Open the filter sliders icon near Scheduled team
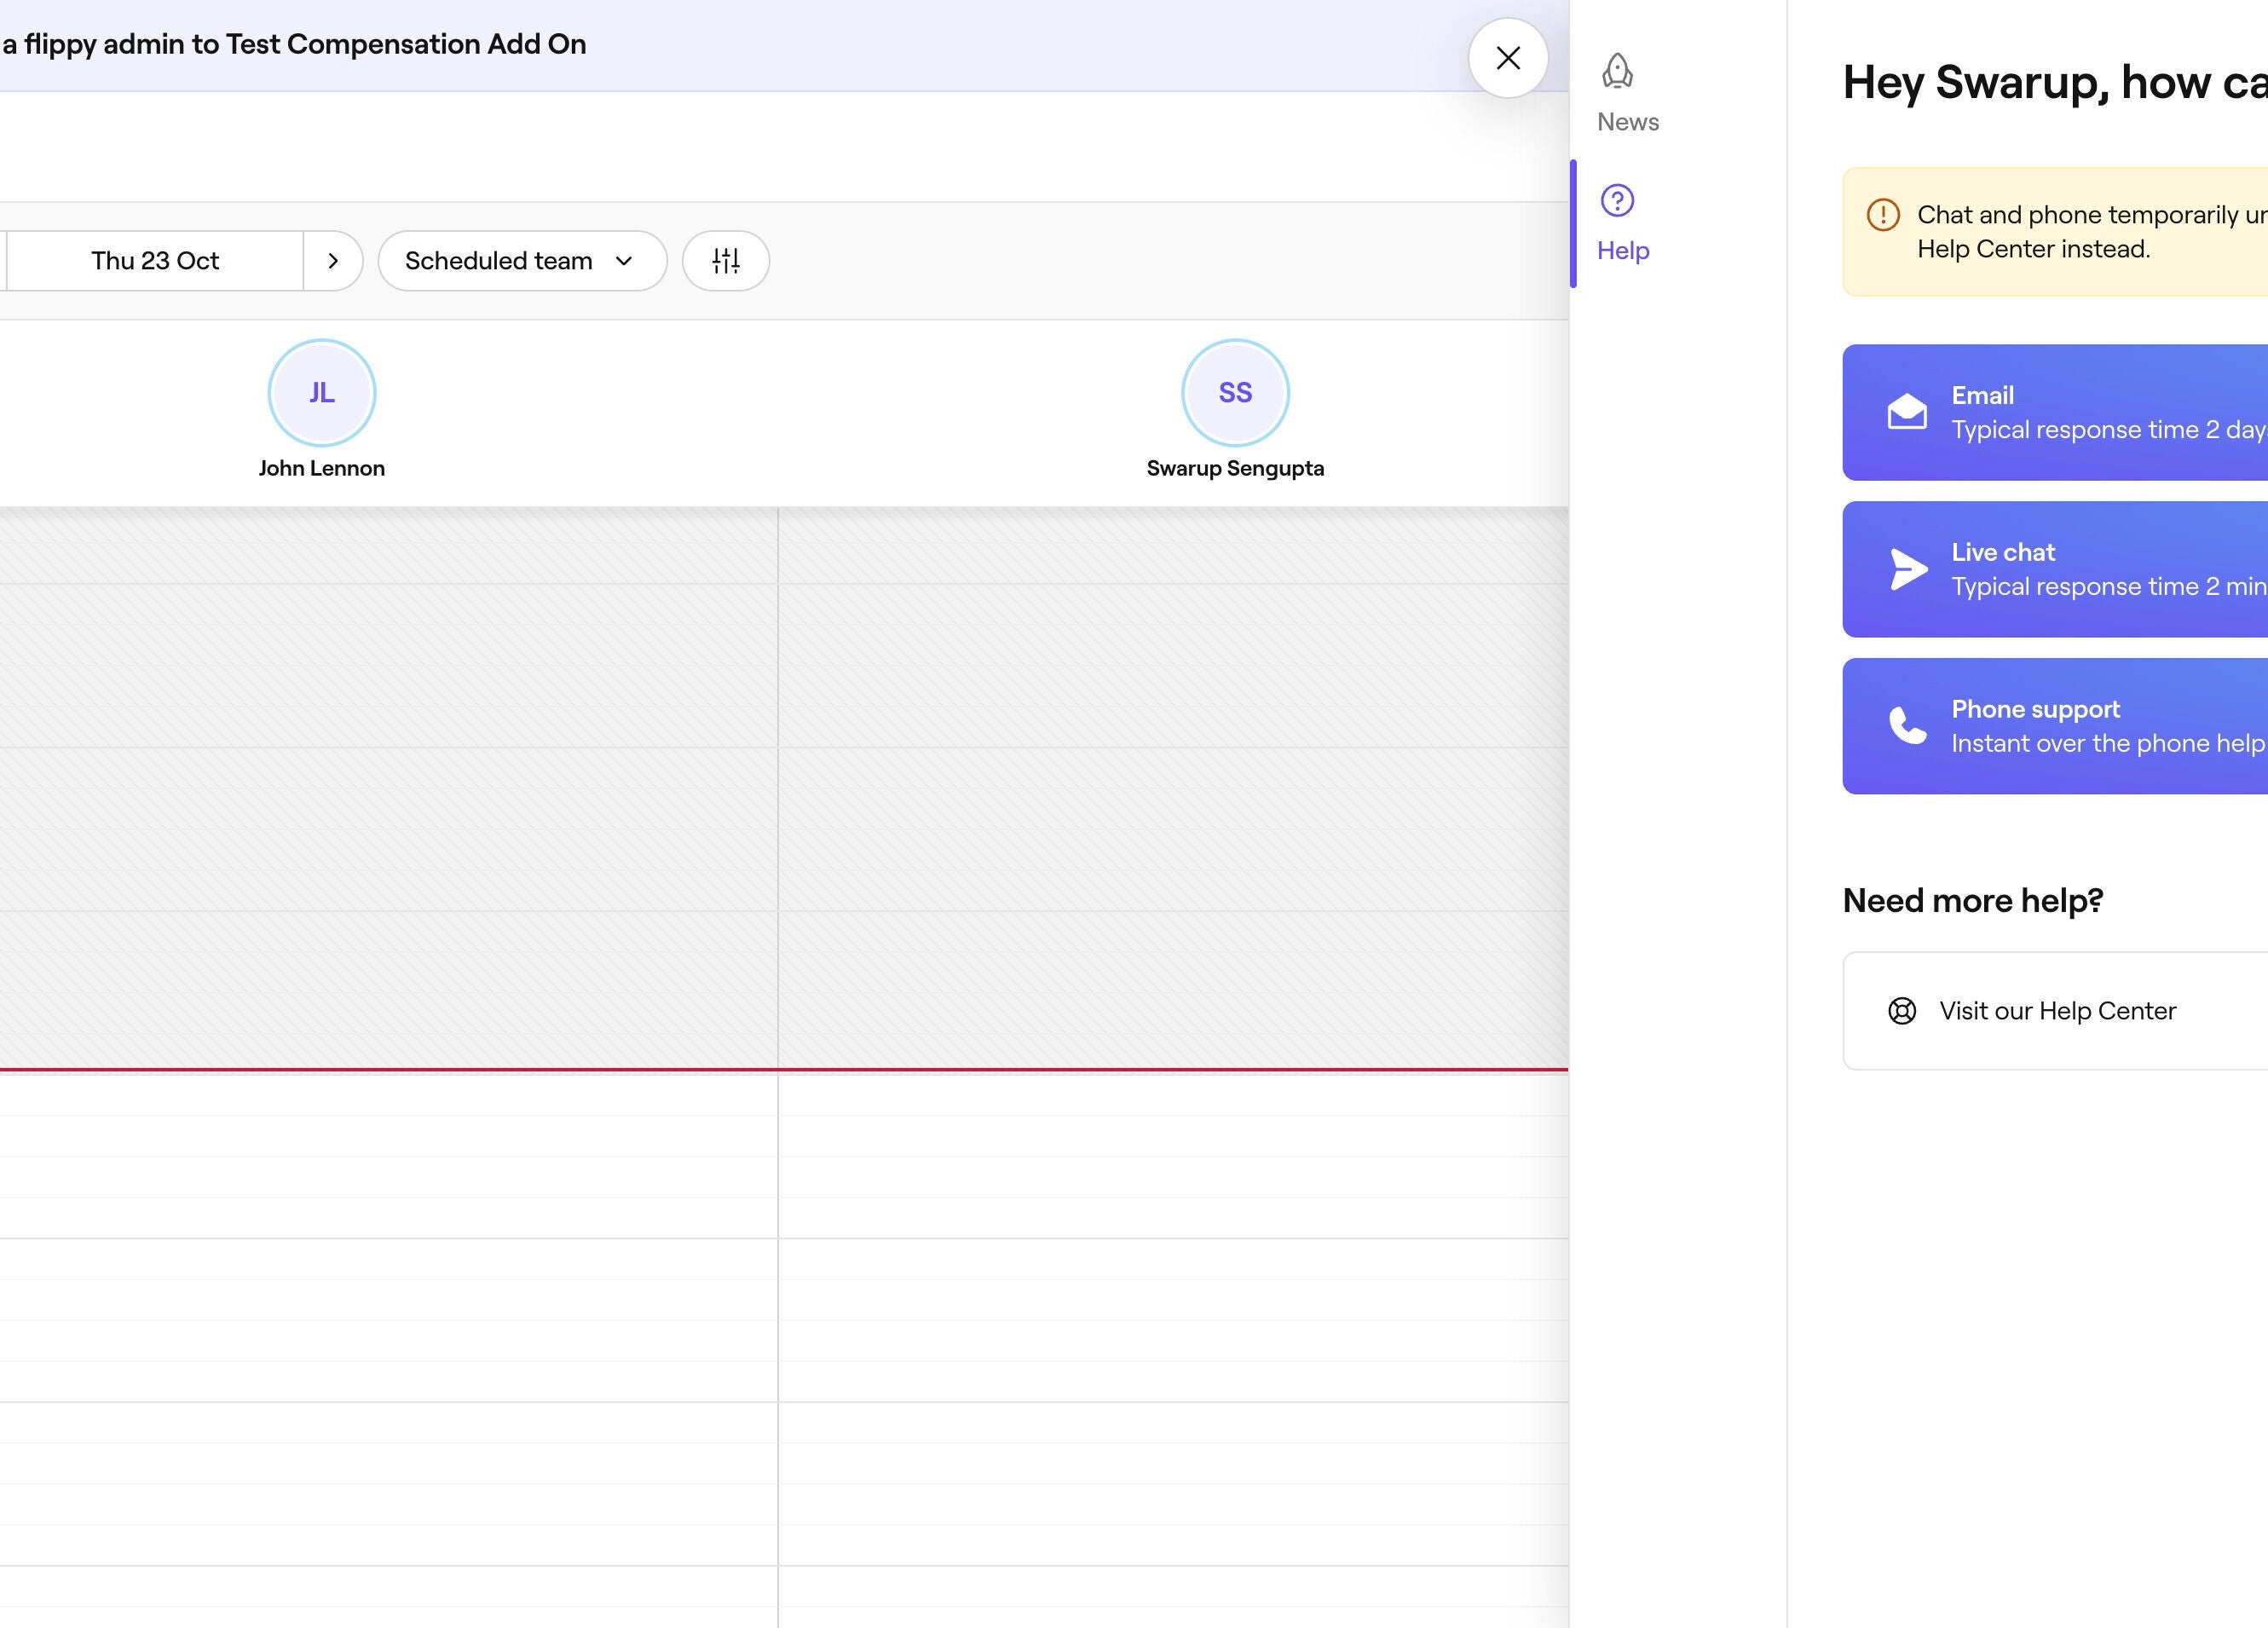The image size is (2268, 1628). click(x=725, y=261)
